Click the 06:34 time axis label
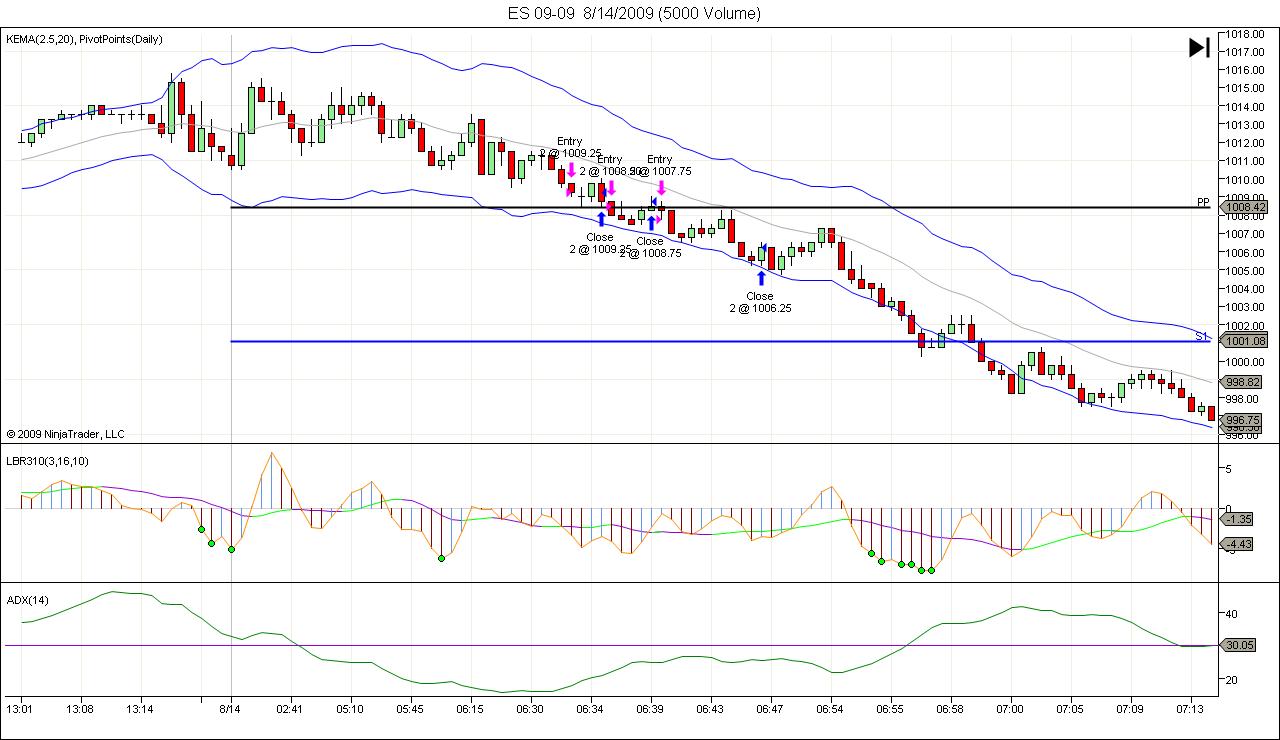1280x740 pixels. point(590,709)
